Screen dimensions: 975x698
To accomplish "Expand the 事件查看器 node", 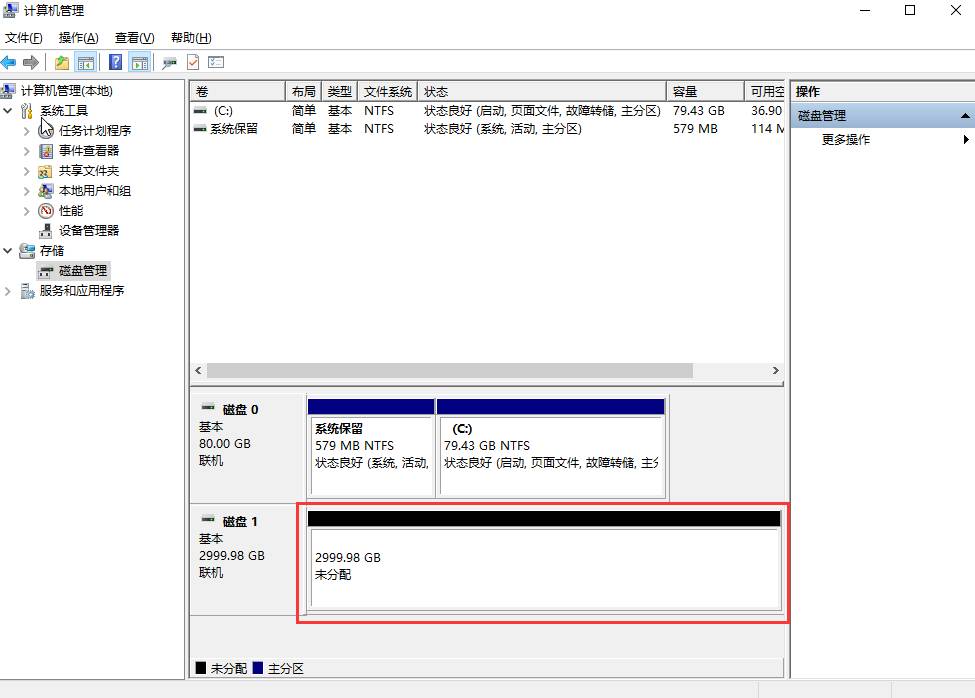I will pos(26,151).
